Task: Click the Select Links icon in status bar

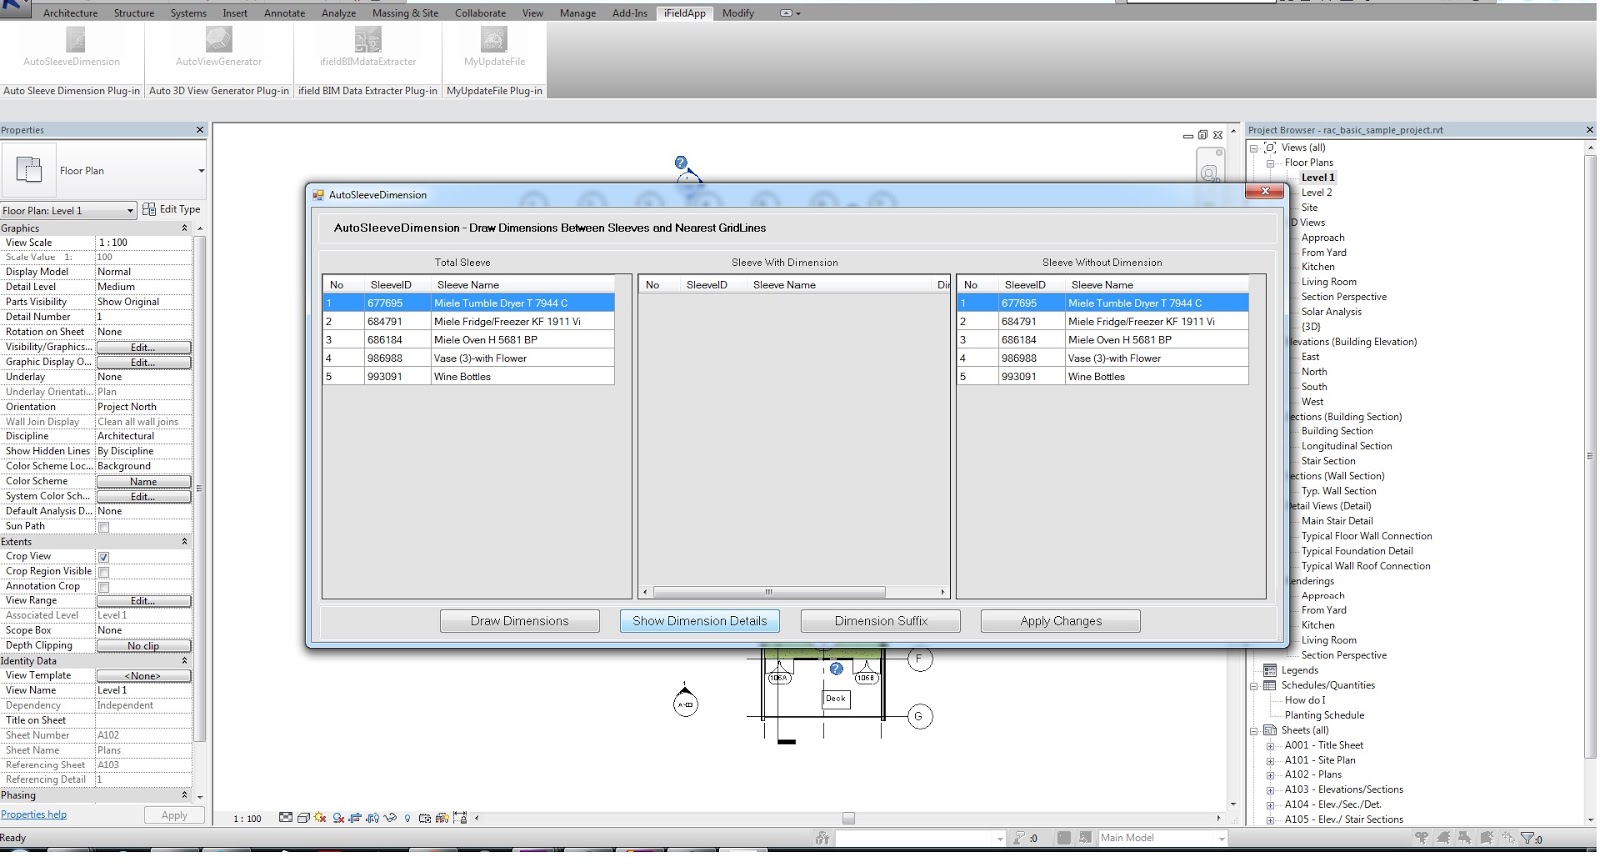Action: [1421, 838]
